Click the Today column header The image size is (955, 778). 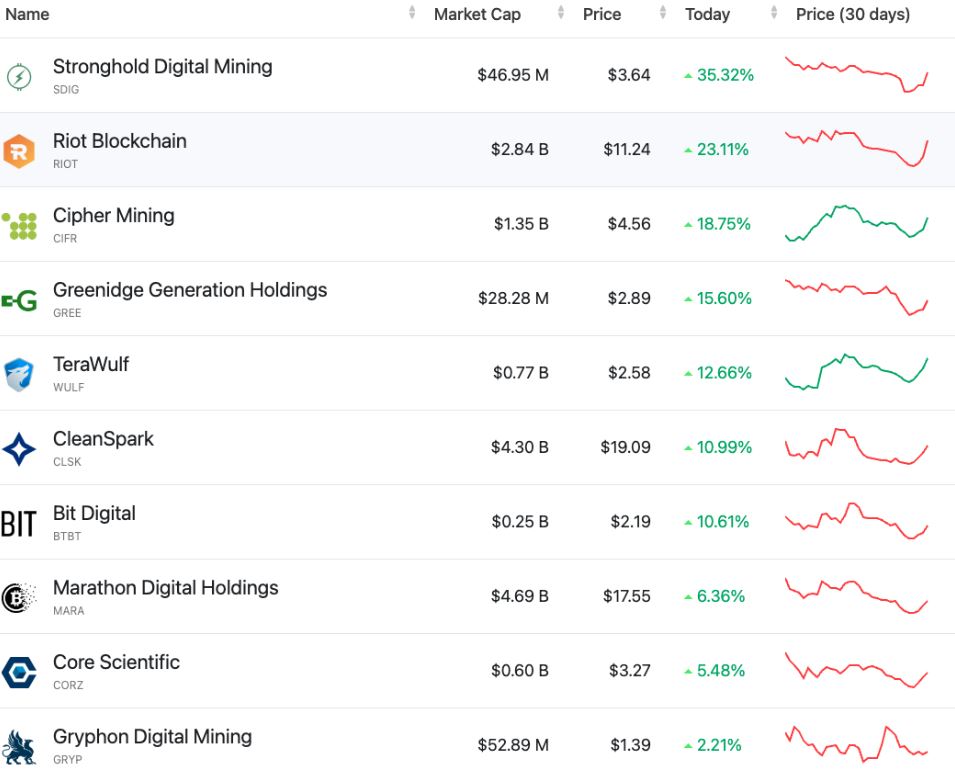click(x=707, y=14)
